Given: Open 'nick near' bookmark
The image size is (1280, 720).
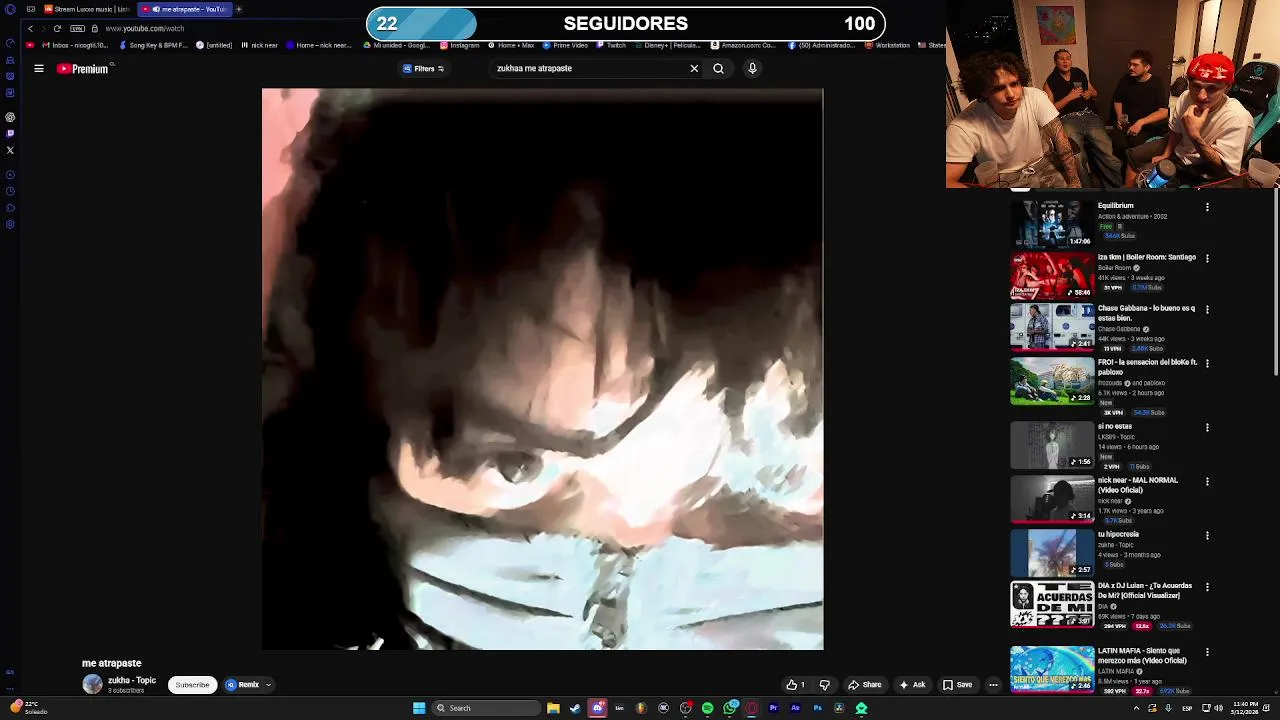Looking at the screenshot, I should click(259, 45).
